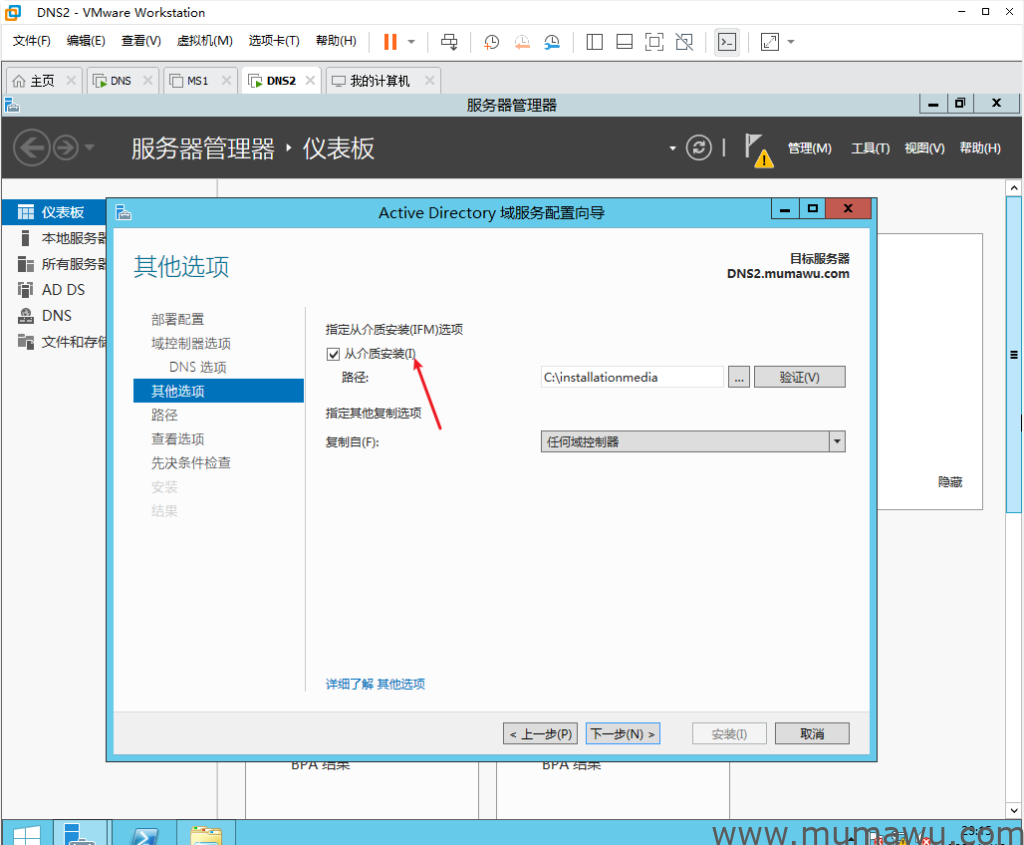This screenshot has height=845, width=1024.
Task: Open the 虚拟机(M) menu
Action: (204, 41)
